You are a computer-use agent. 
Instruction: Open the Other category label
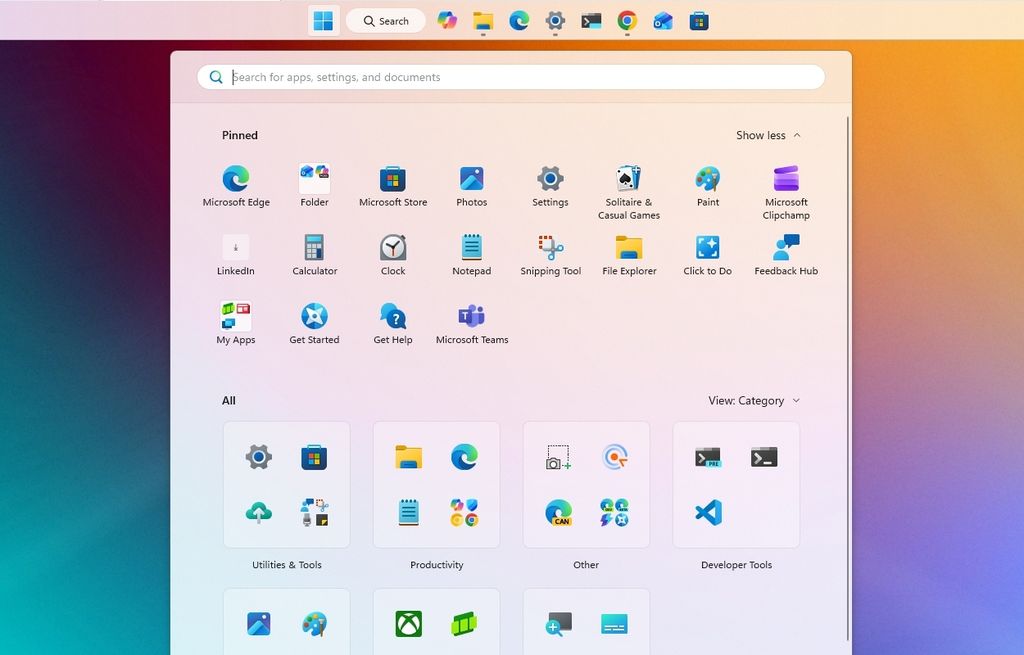[586, 565]
